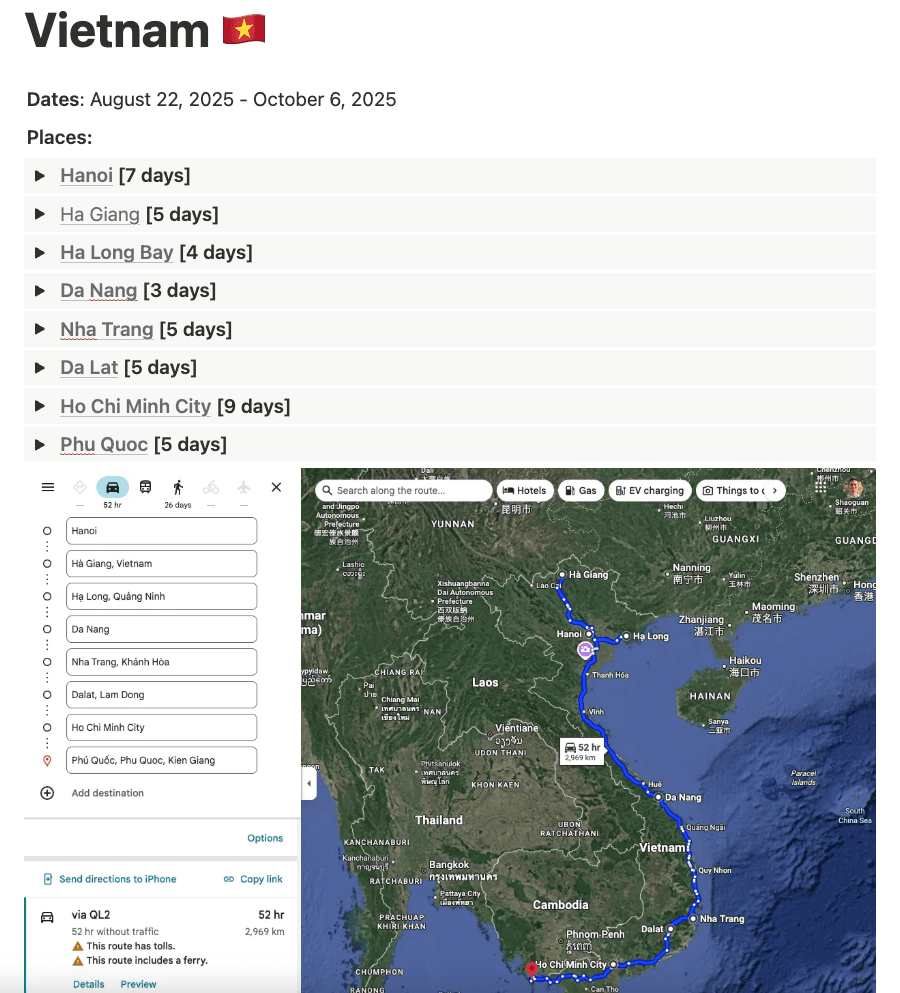Filter map by EV charging chip
Viewport: 900px width, 993px height.
(649, 490)
